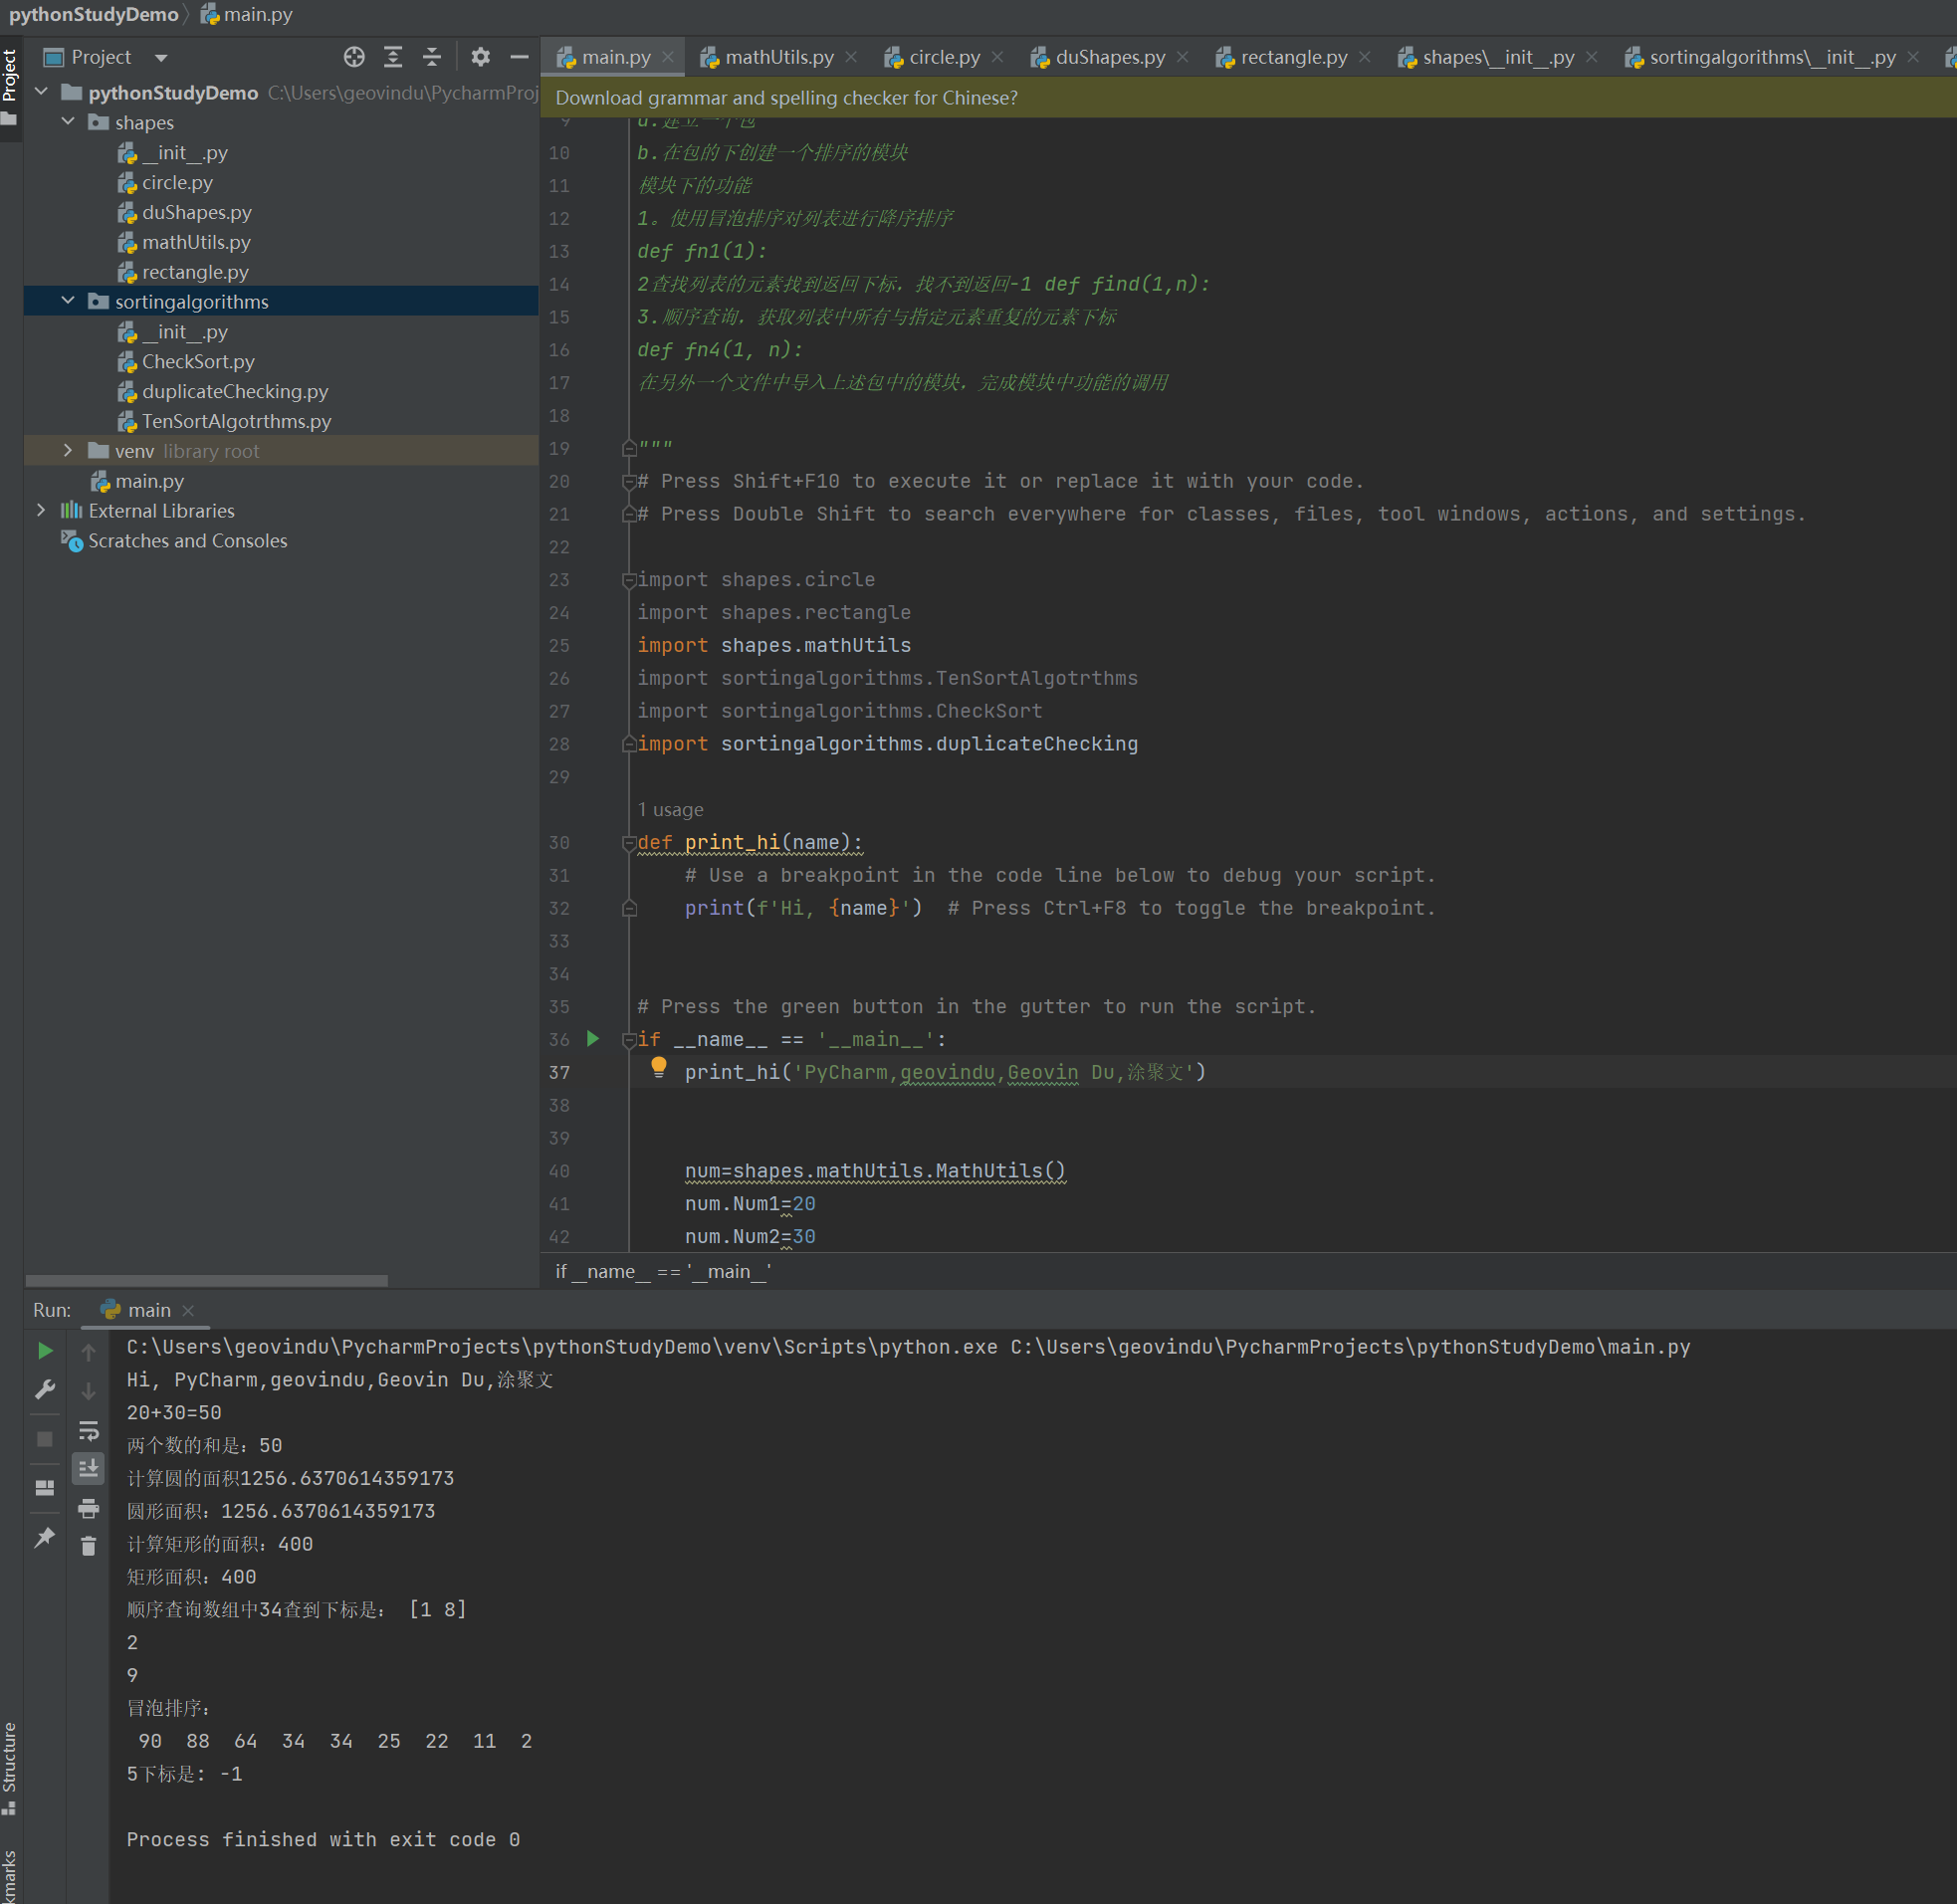The height and width of the screenshot is (1904, 1957).
Task: Open CheckSort.py in project tree
Action: pos(198,361)
